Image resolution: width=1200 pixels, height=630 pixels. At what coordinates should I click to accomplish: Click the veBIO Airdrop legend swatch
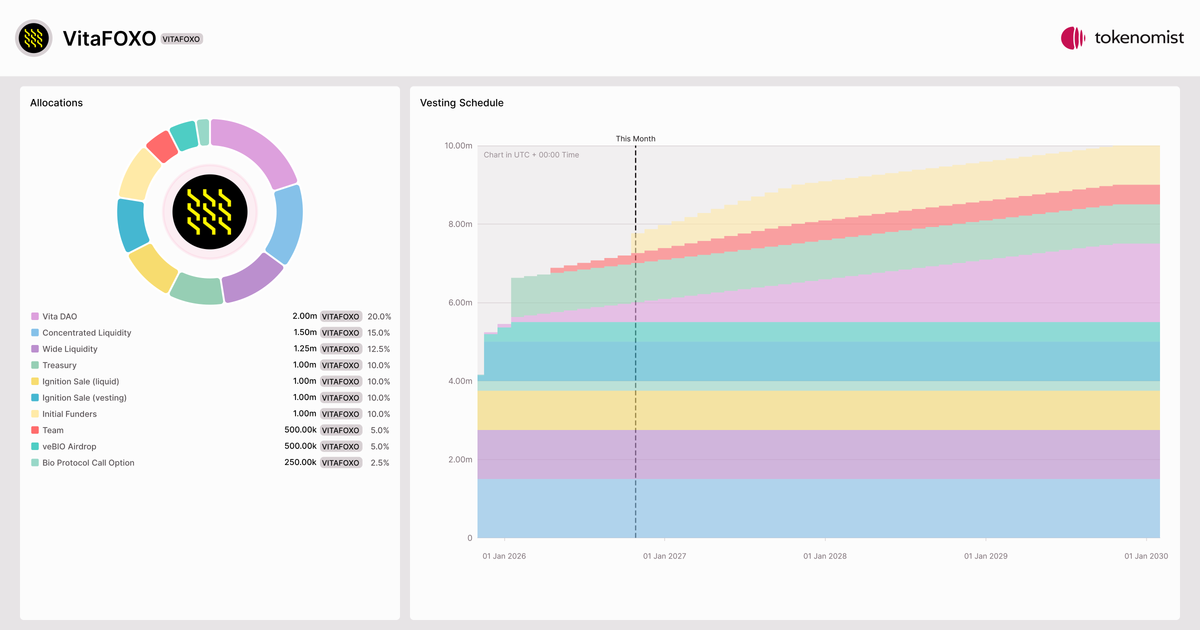(35, 446)
